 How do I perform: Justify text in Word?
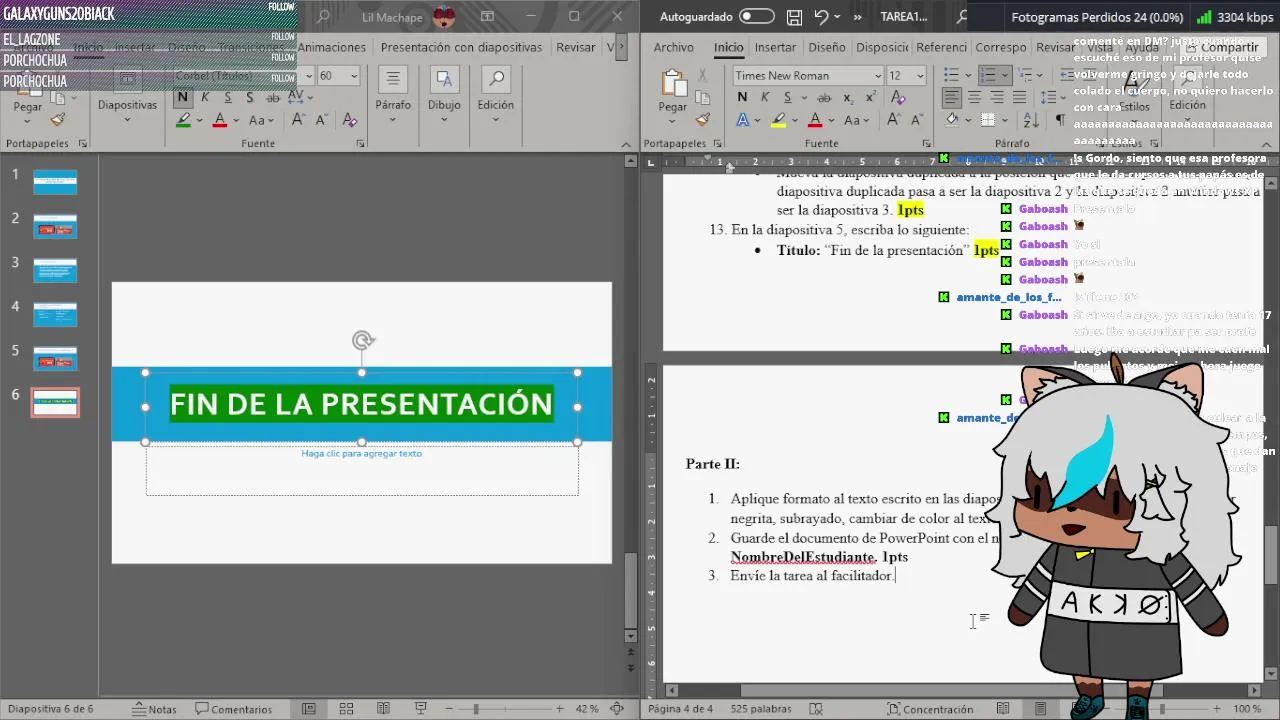[x=1020, y=98]
